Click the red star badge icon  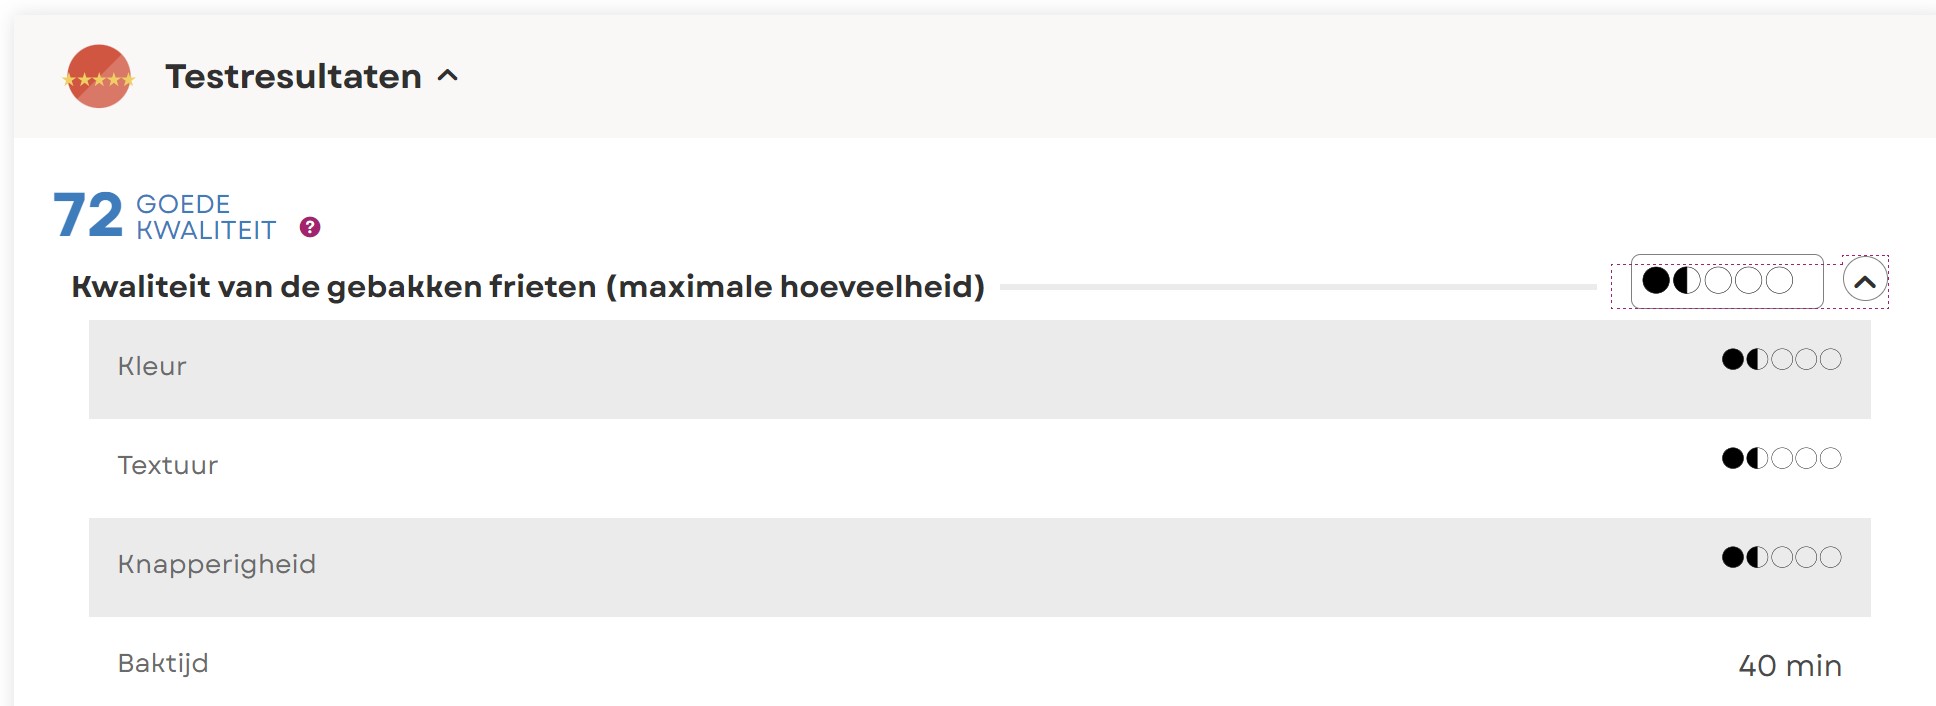point(98,77)
